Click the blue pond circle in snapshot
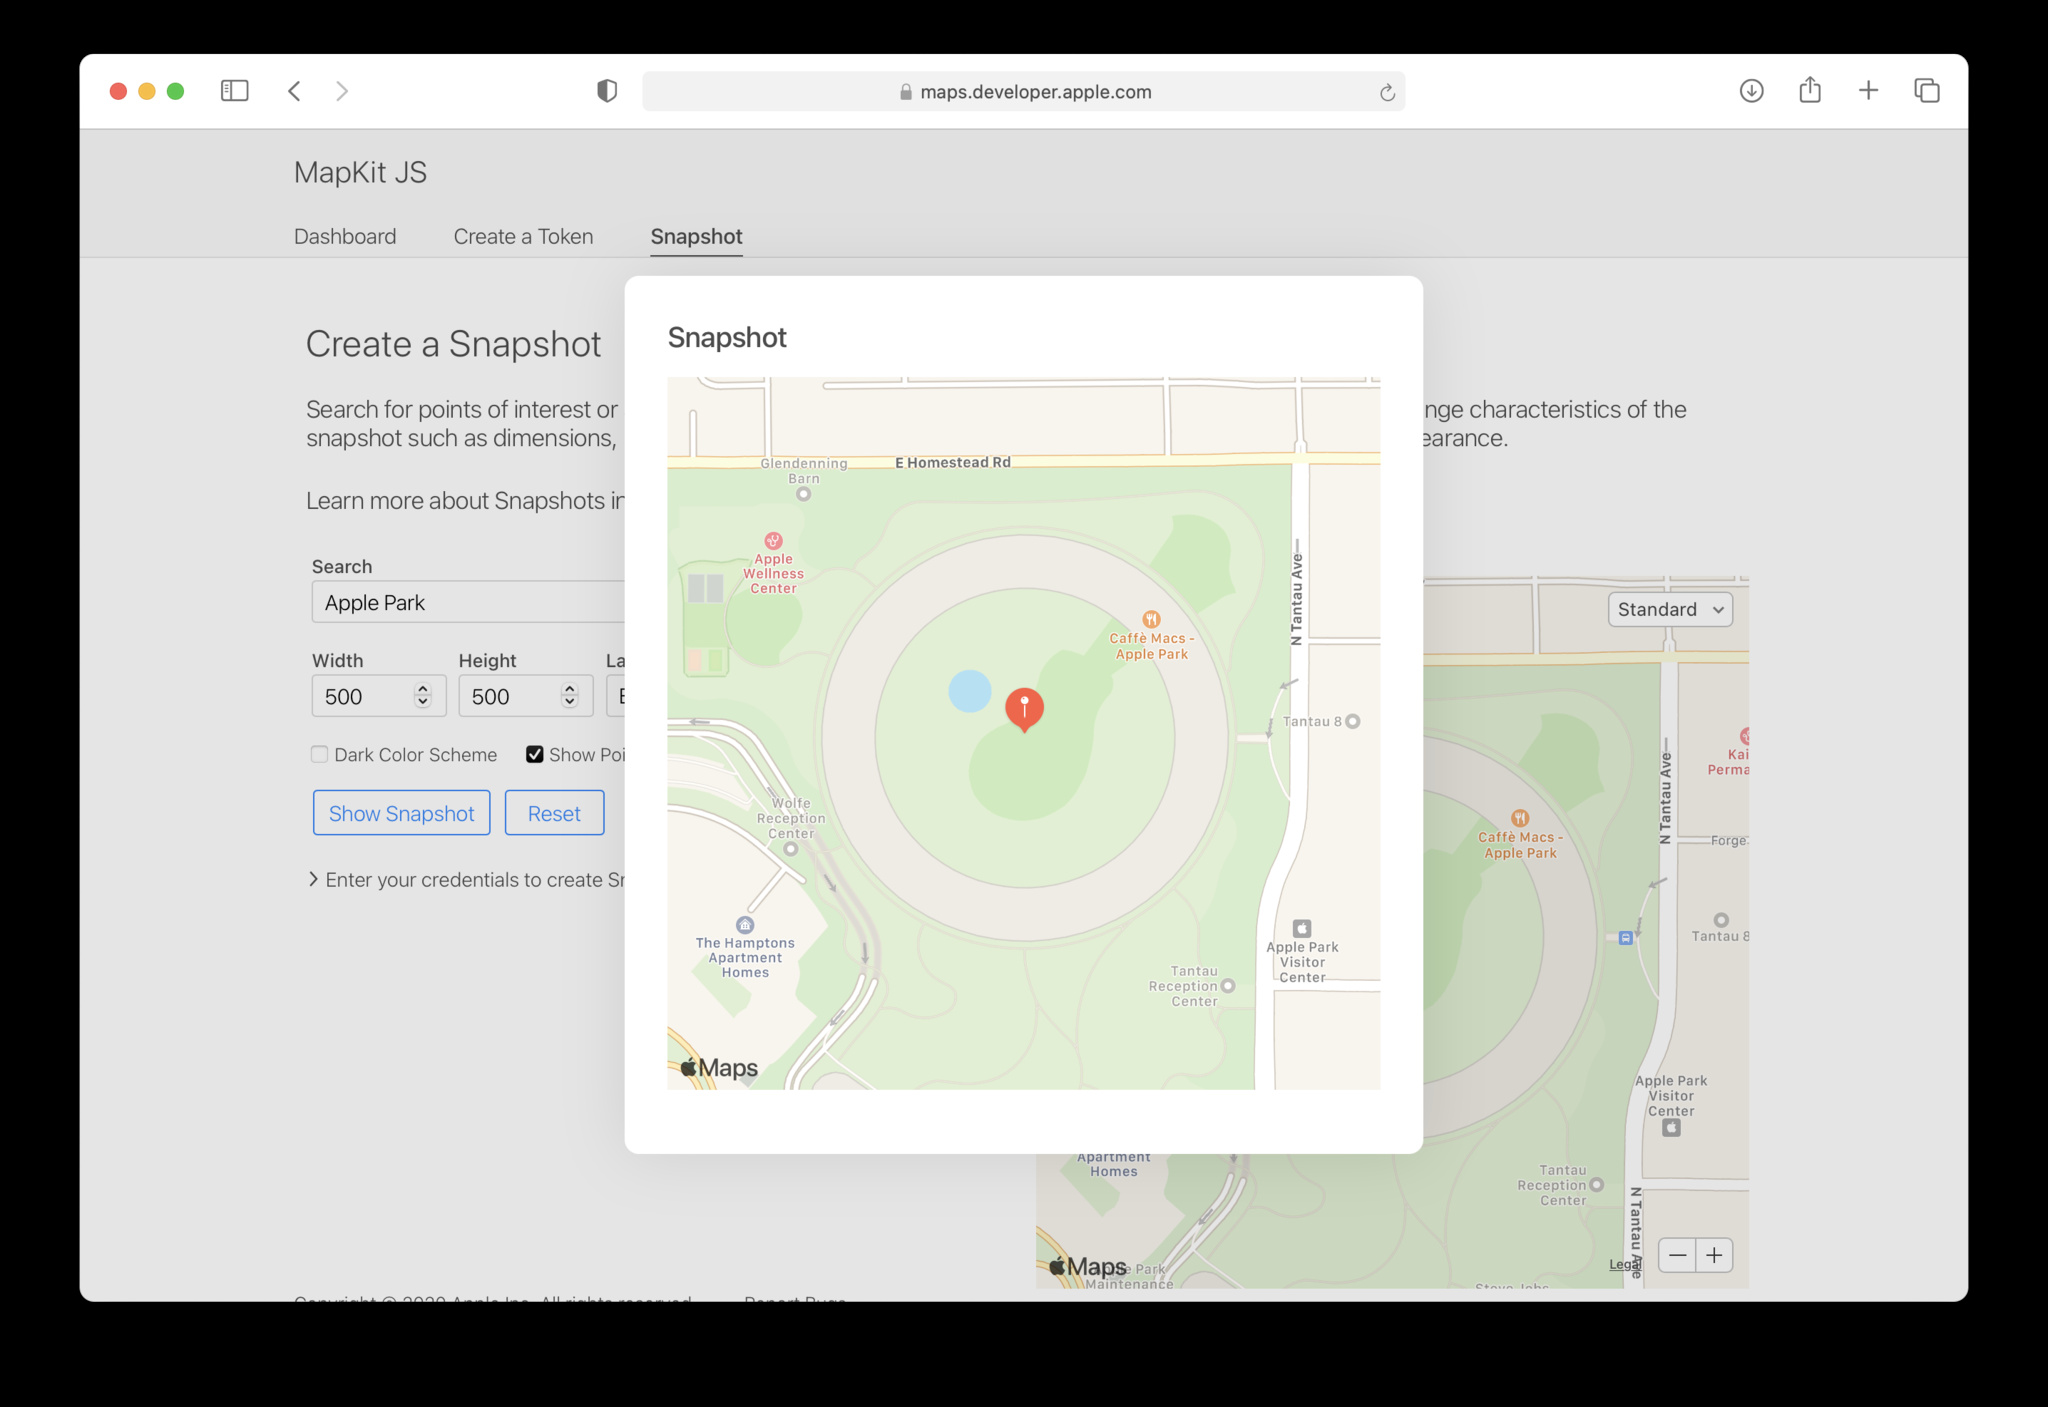 [x=969, y=691]
